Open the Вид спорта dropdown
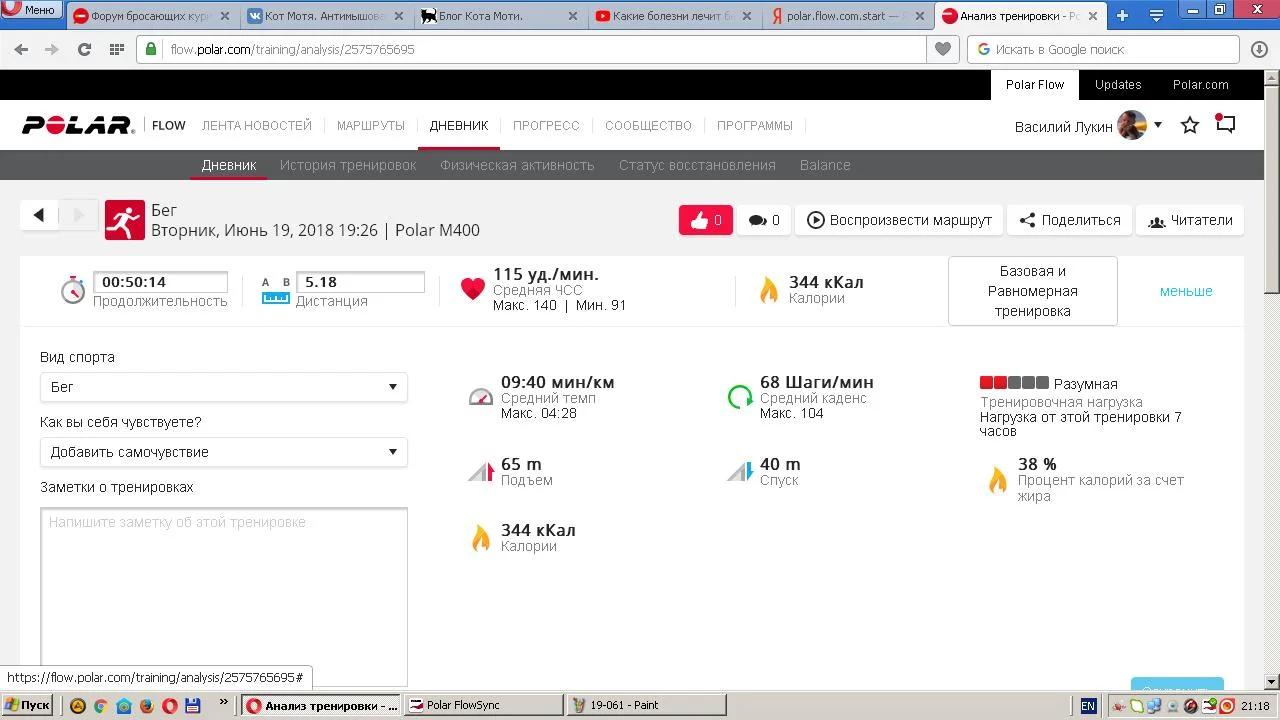 (223, 387)
